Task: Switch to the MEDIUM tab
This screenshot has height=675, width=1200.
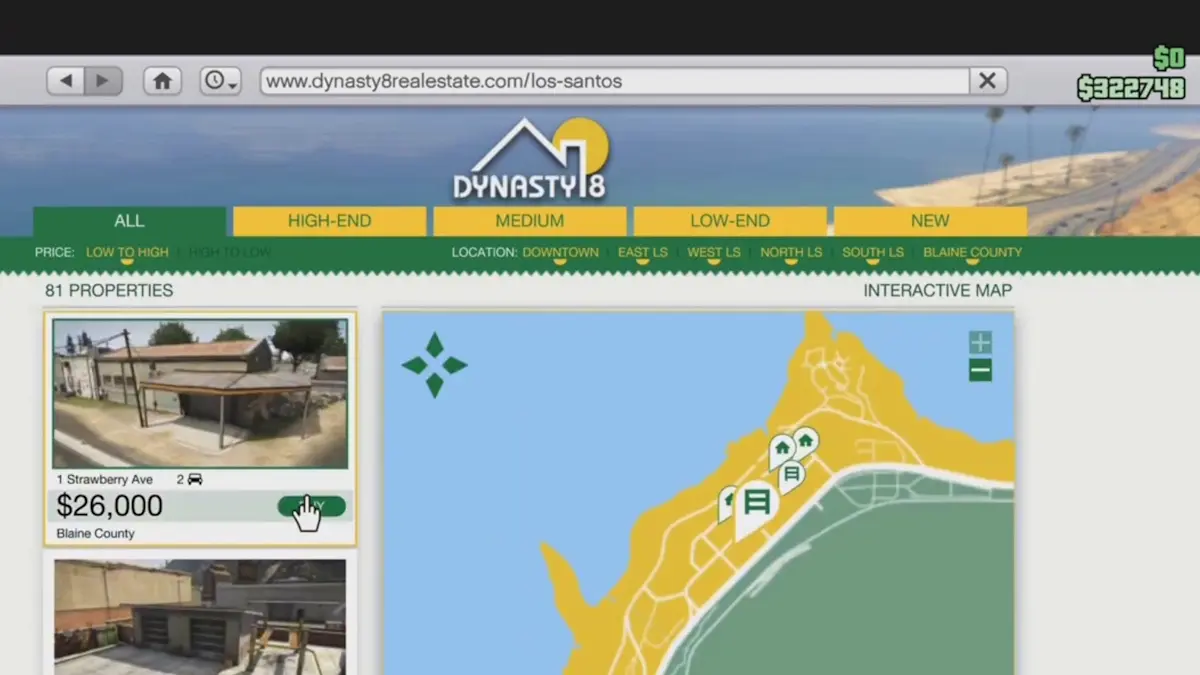Action: pyautogui.click(x=530, y=221)
